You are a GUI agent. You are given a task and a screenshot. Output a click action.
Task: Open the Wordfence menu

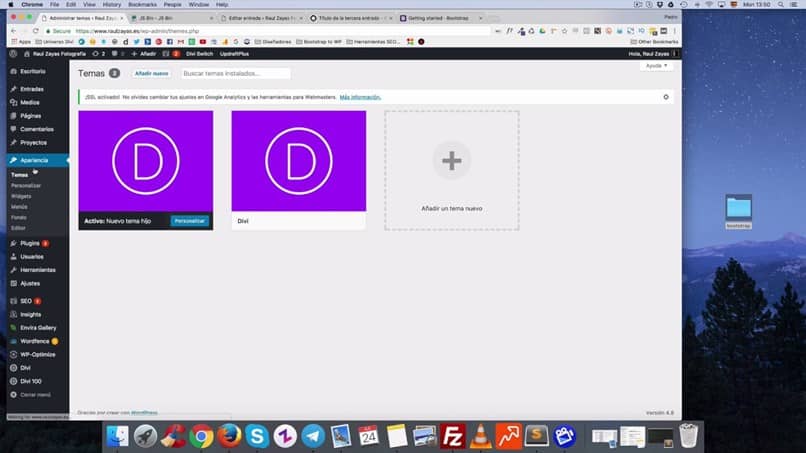34,341
